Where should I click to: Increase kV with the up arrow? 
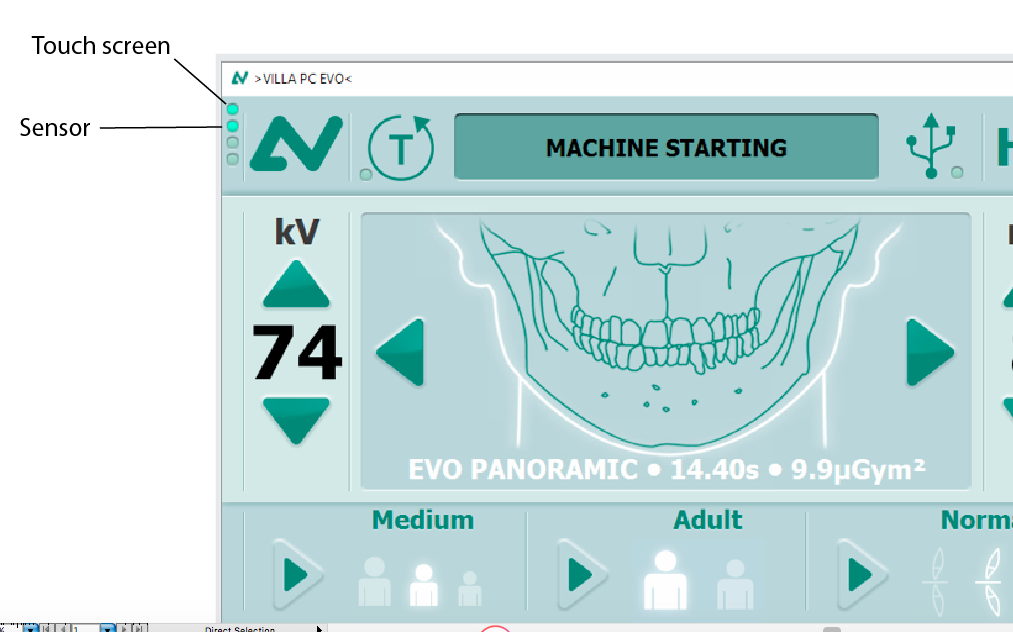[296, 285]
